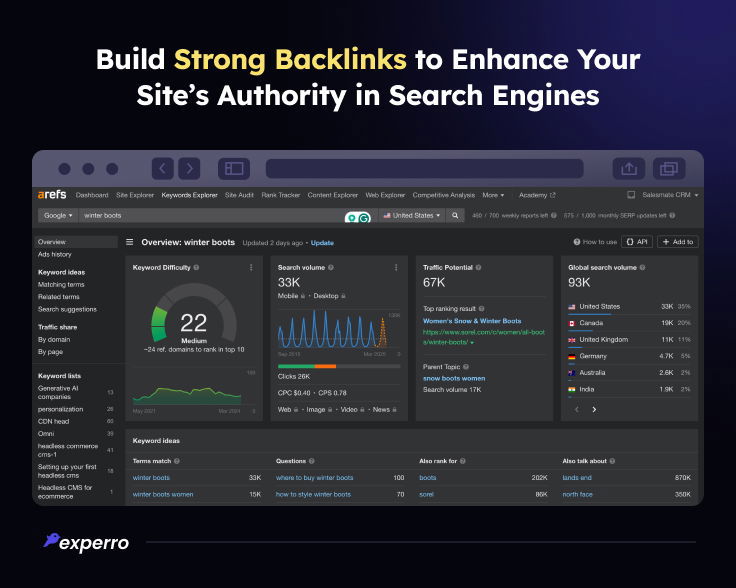Screen dimensions: 736x588
Task: Open the Google search engine dropdown
Action: pyautogui.click(x=58, y=215)
